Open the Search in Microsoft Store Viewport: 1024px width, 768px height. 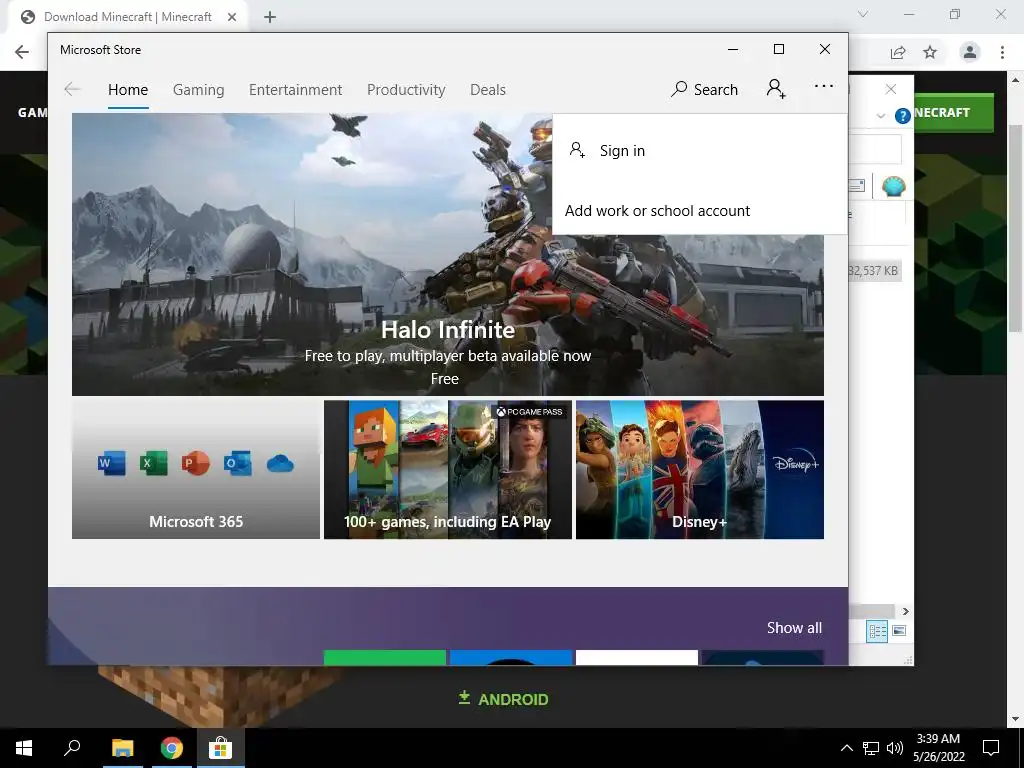click(x=704, y=89)
